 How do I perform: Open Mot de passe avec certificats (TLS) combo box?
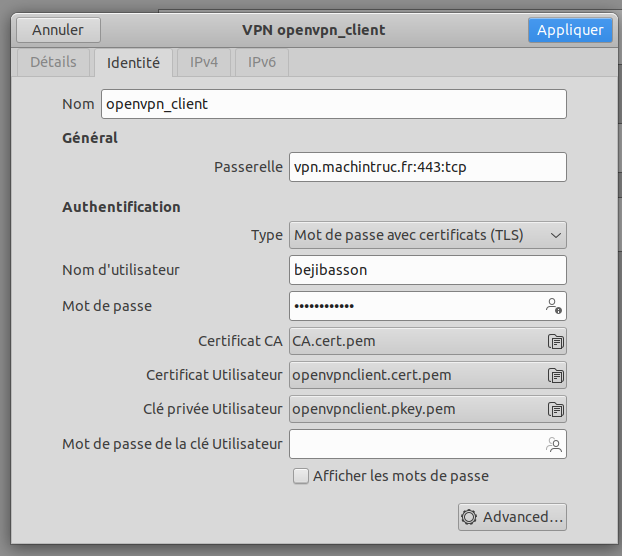tap(428, 235)
